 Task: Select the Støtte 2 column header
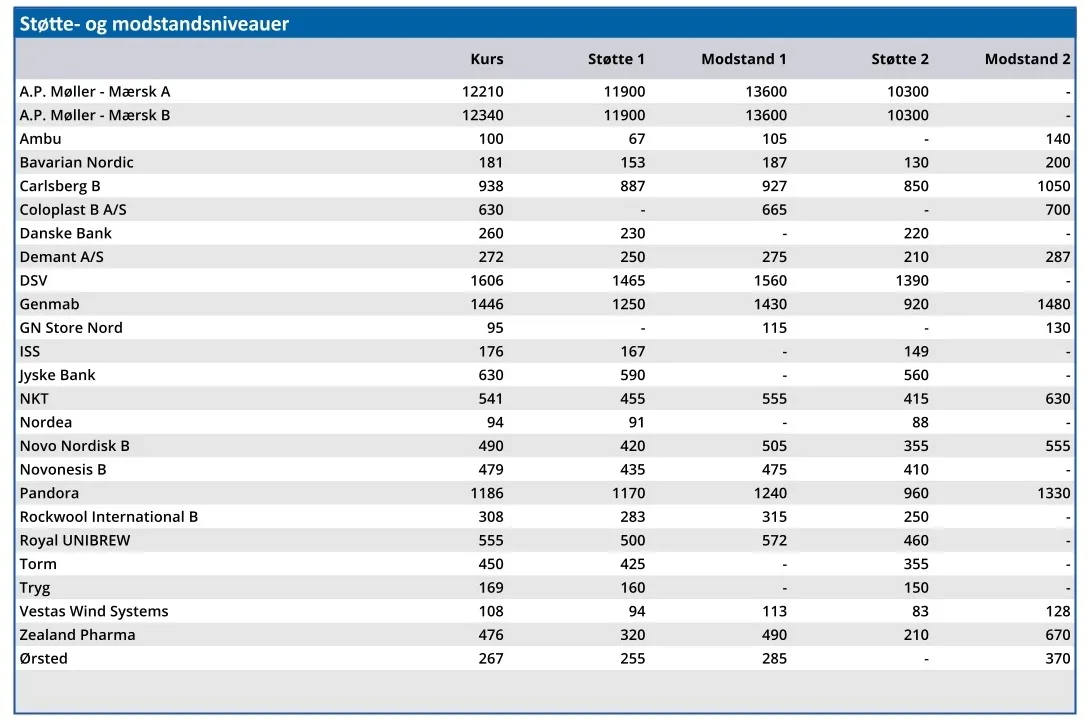[x=899, y=59]
